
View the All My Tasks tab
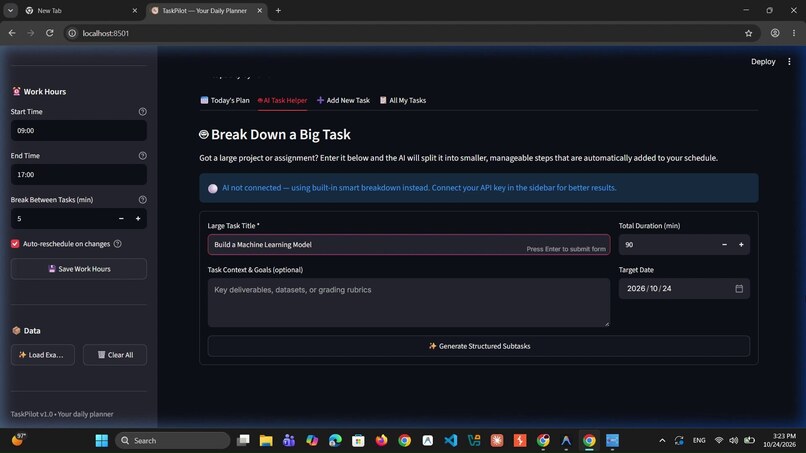point(402,100)
